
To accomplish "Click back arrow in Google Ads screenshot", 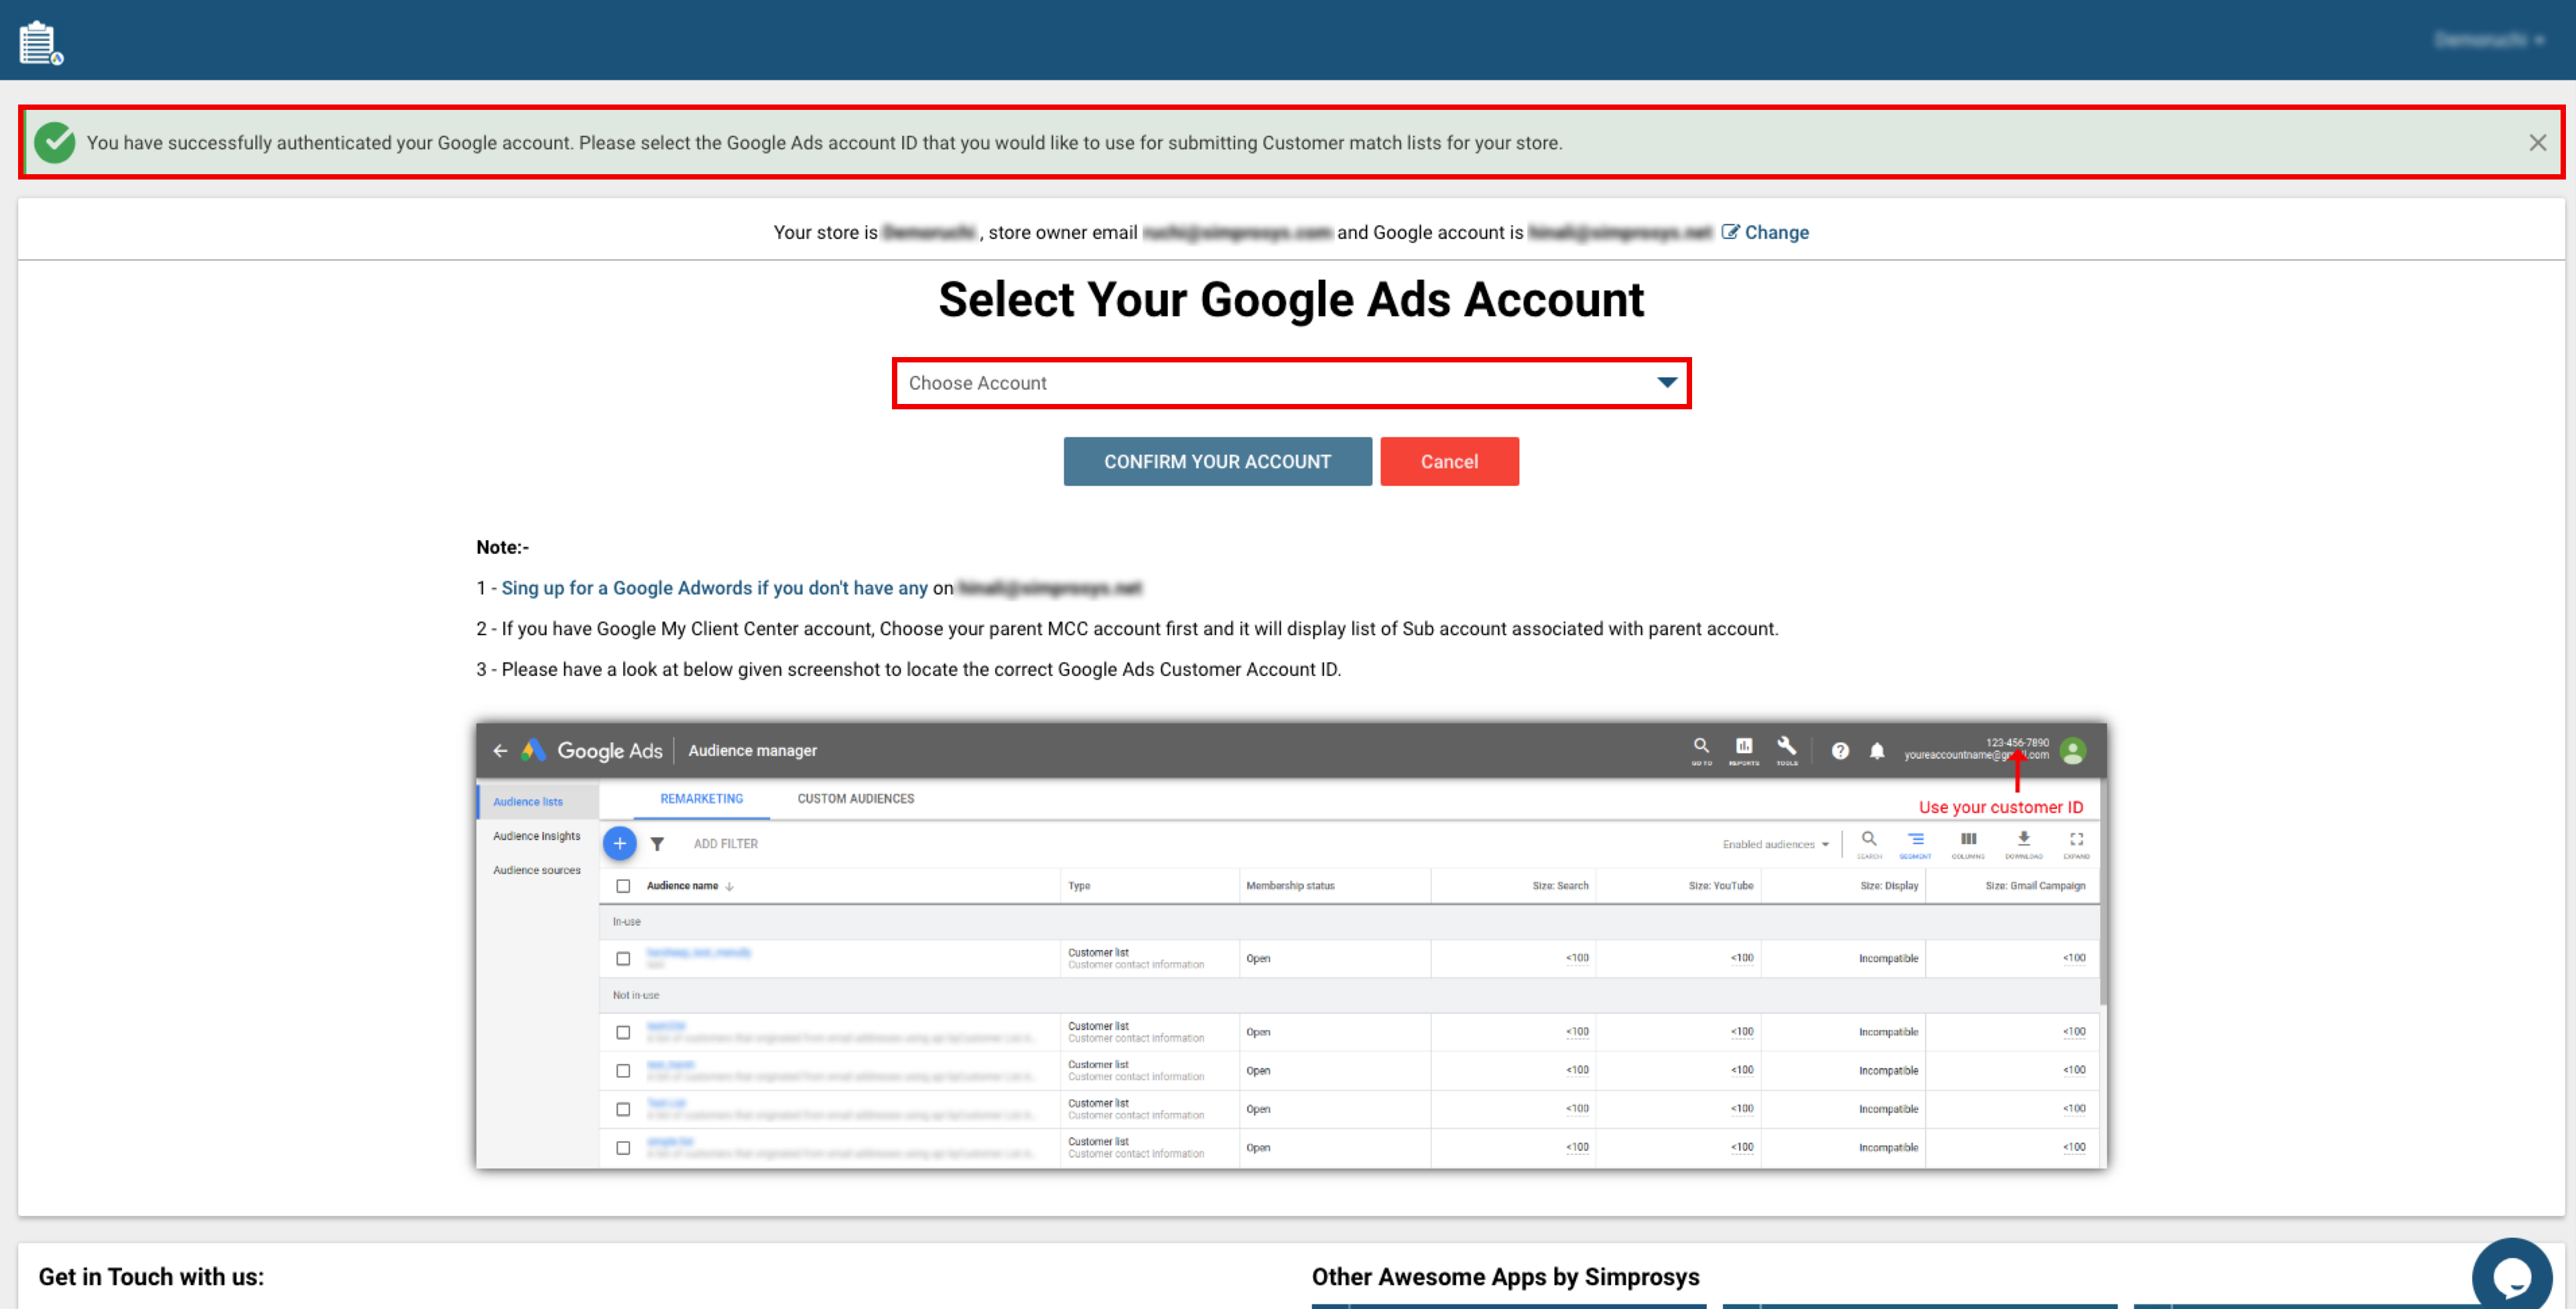I will (x=500, y=750).
